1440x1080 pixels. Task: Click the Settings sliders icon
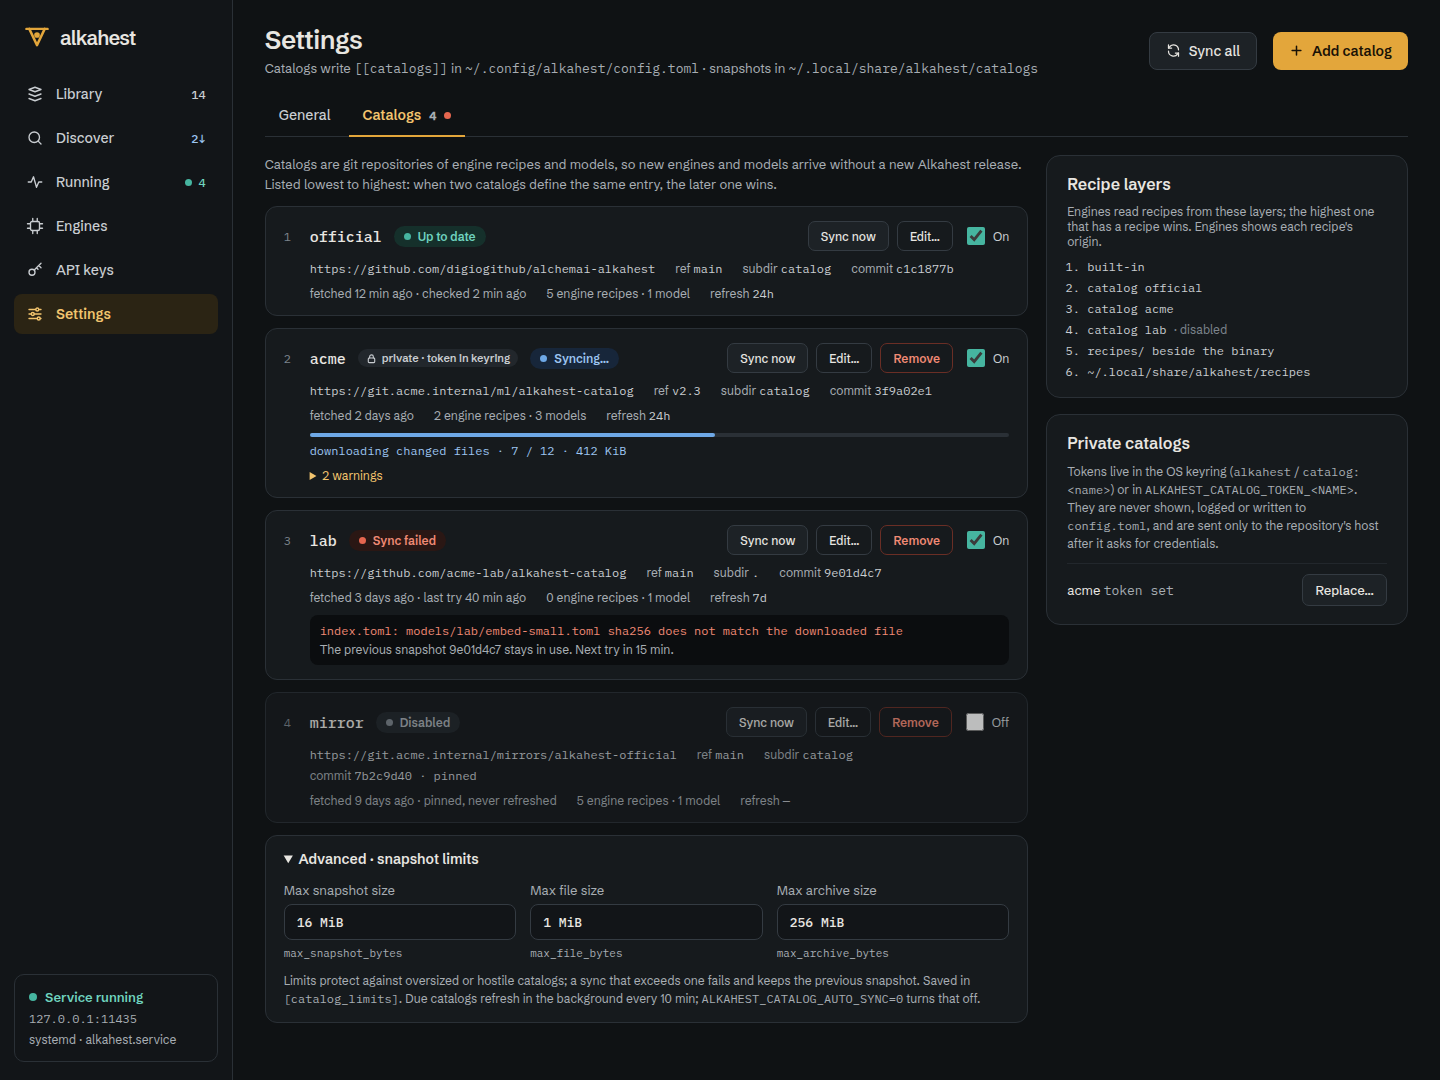(35, 314)
